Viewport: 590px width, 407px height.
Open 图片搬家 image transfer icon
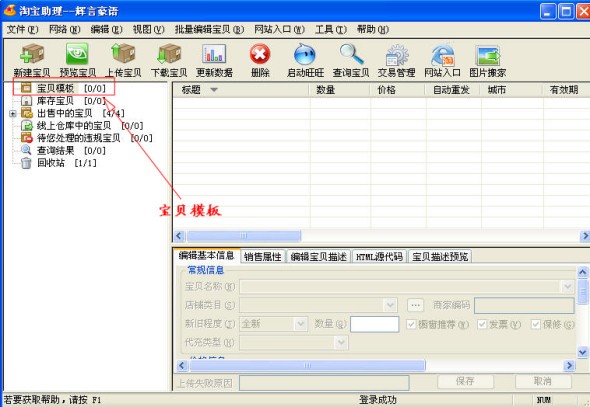click(488, 55)
